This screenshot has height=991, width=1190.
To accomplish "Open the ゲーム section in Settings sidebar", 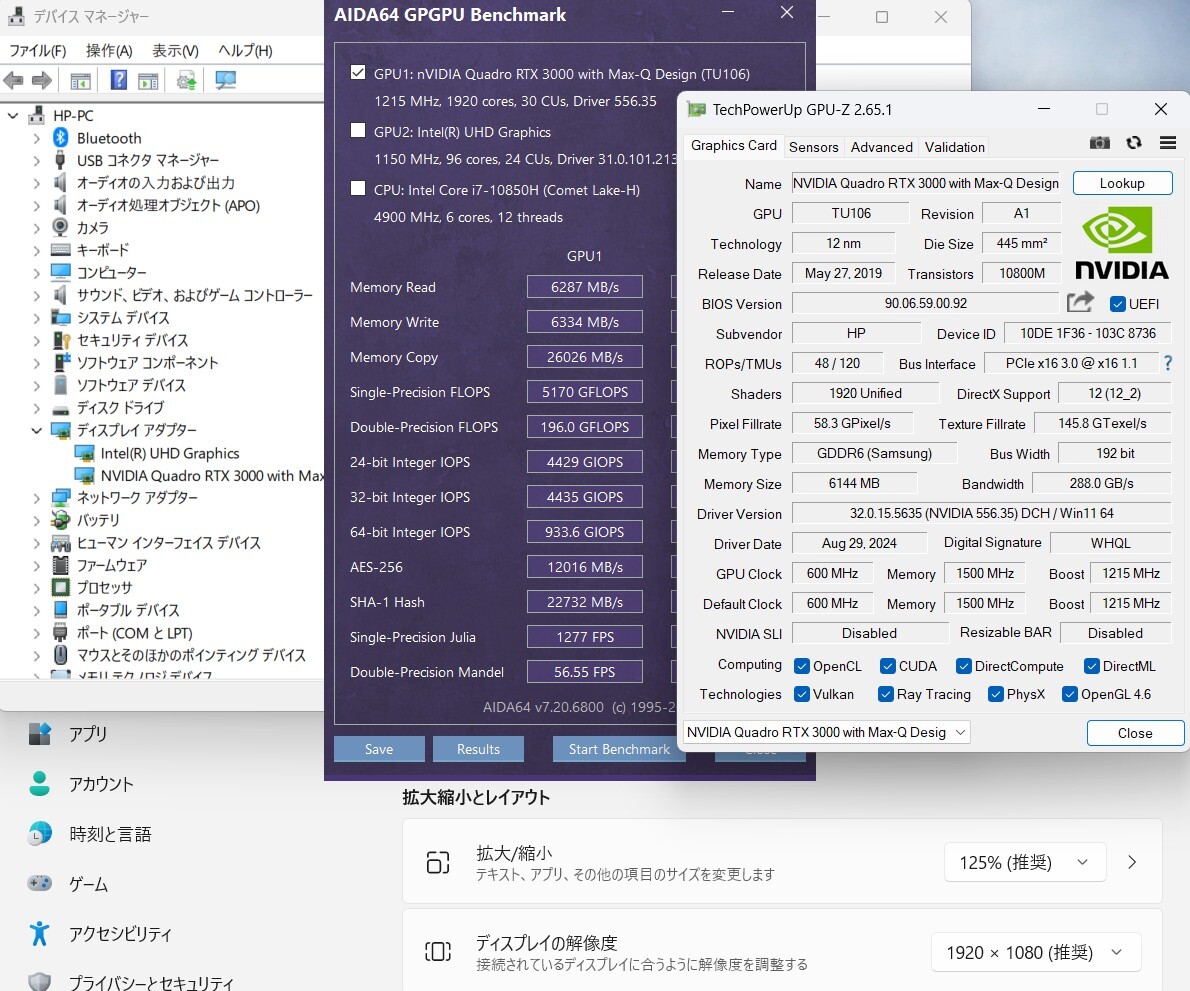I will click(x=87, y=884).
